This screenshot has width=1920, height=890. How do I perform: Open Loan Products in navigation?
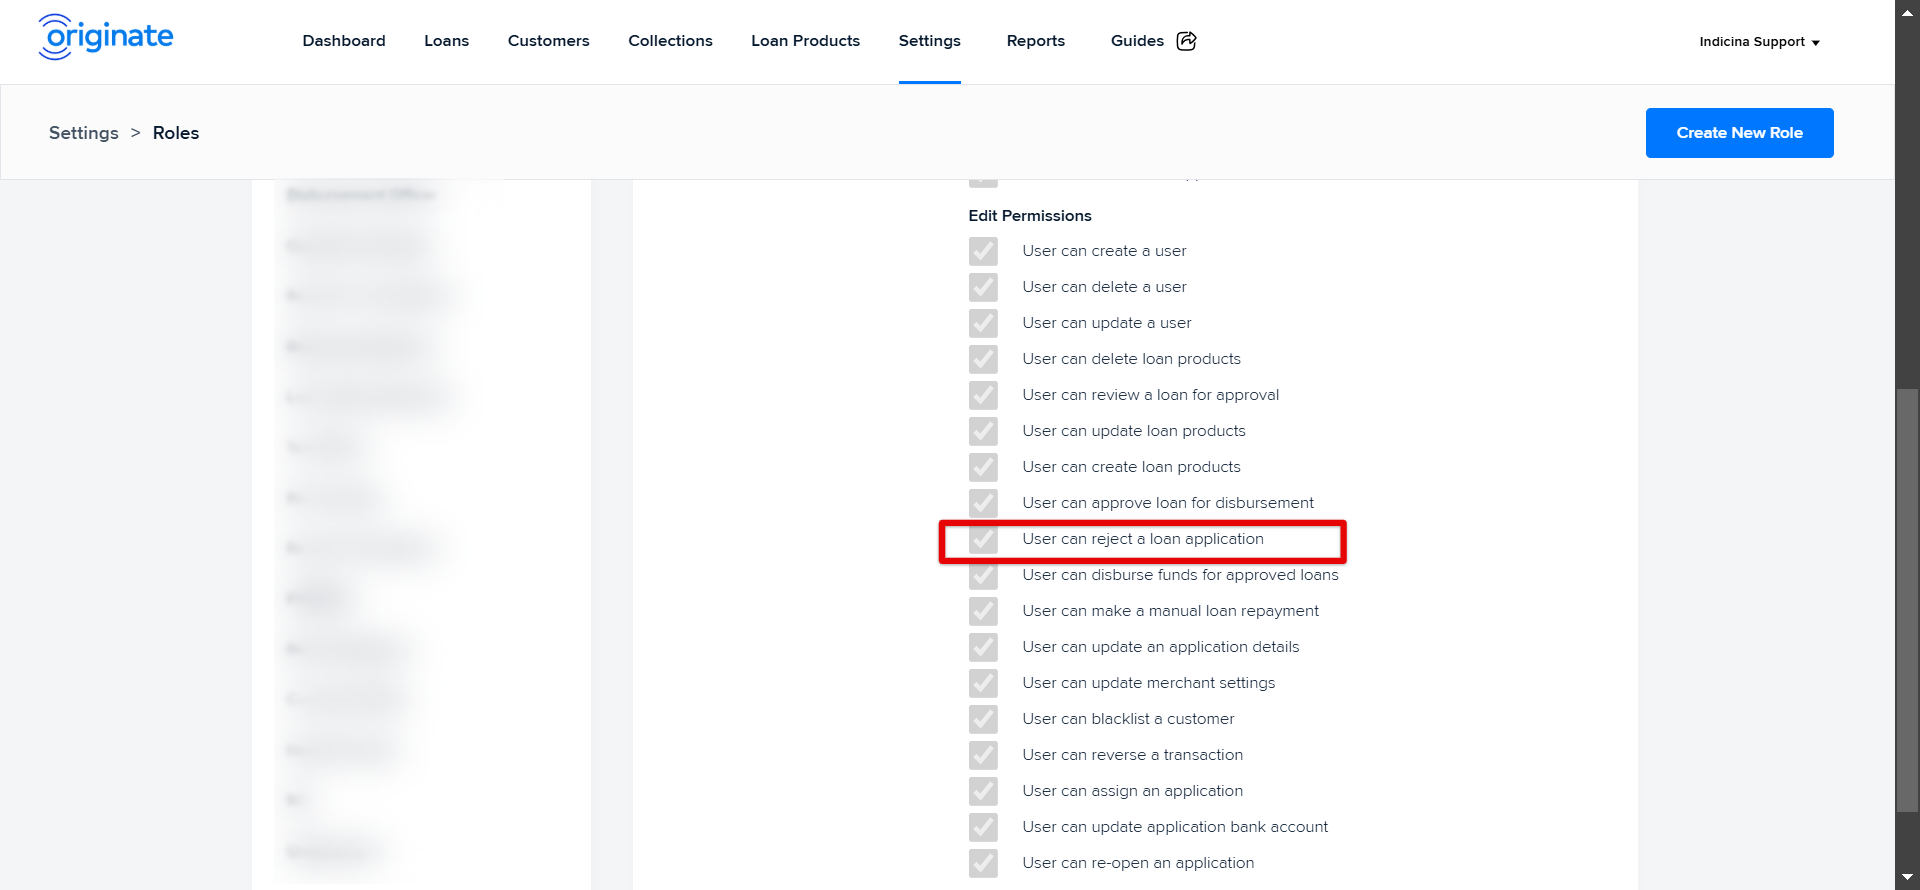click(x=805, y=41)
